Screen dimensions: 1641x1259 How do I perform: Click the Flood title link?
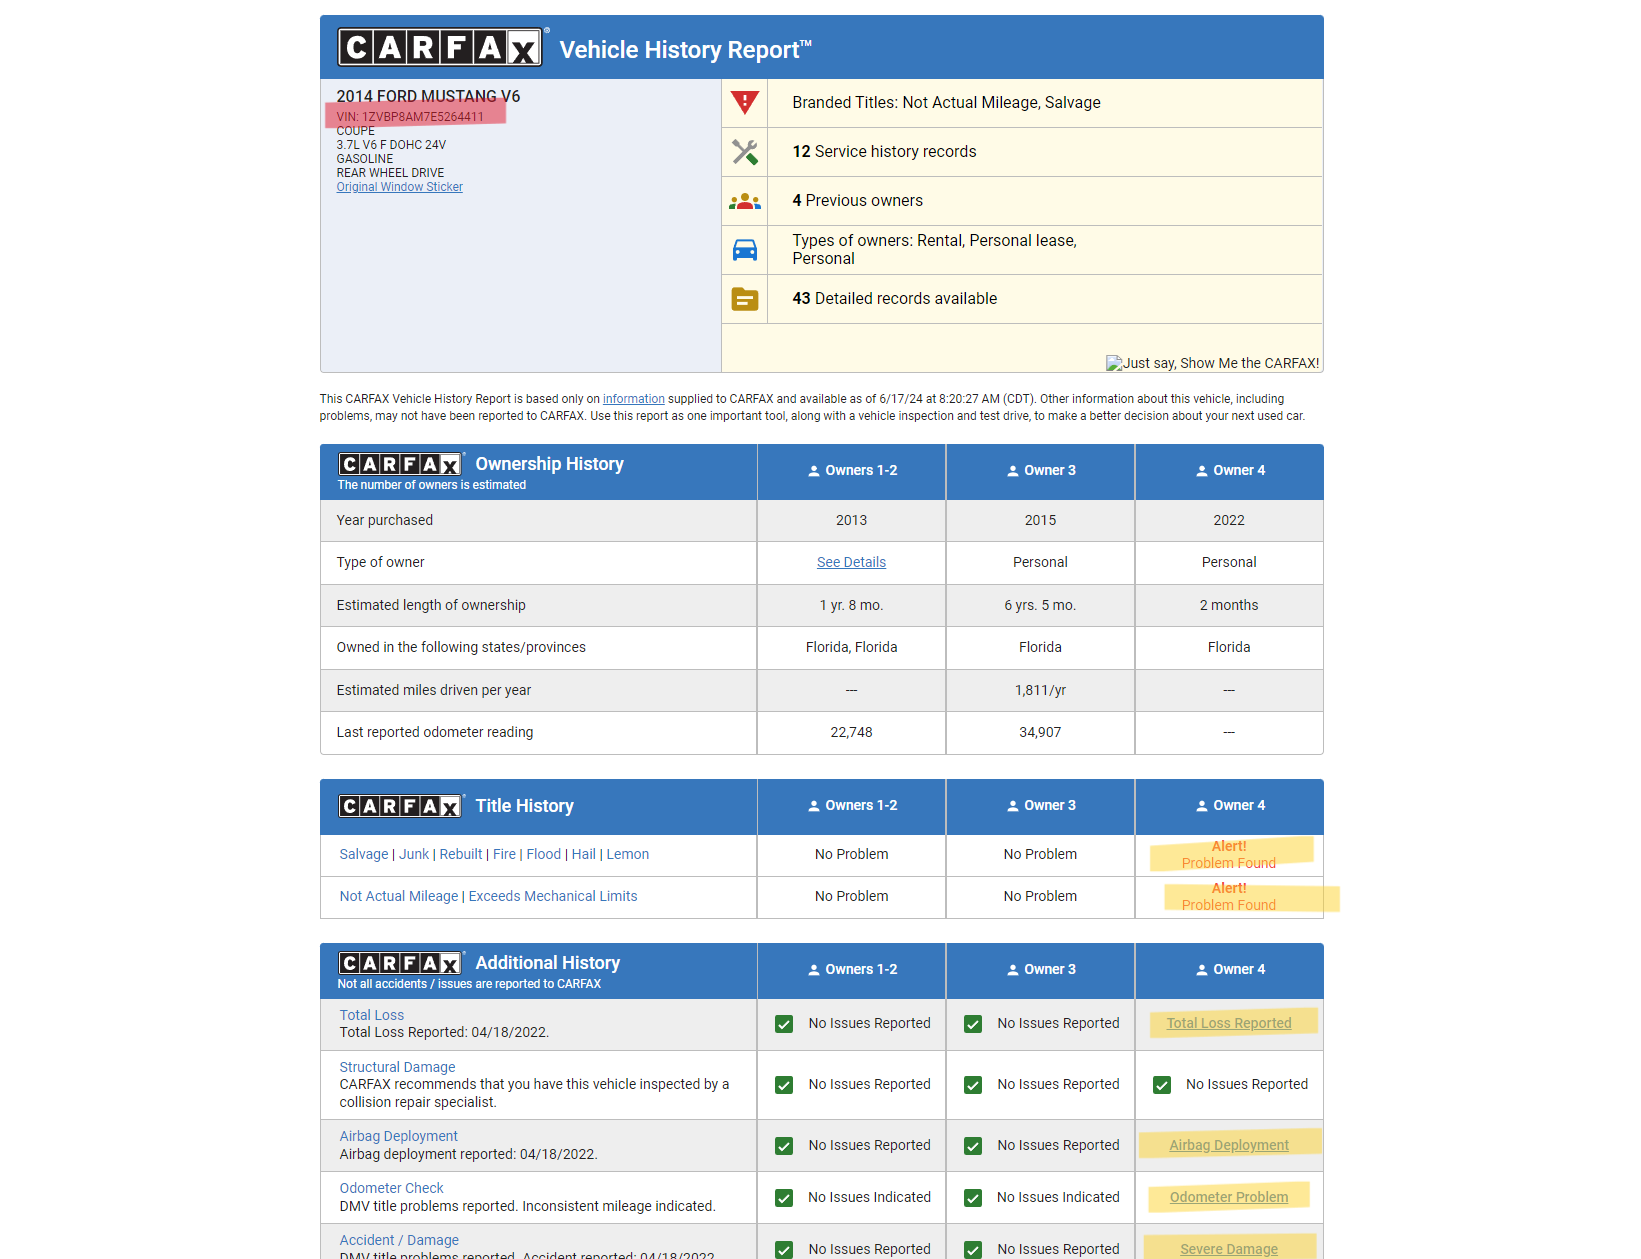[544, 854]
